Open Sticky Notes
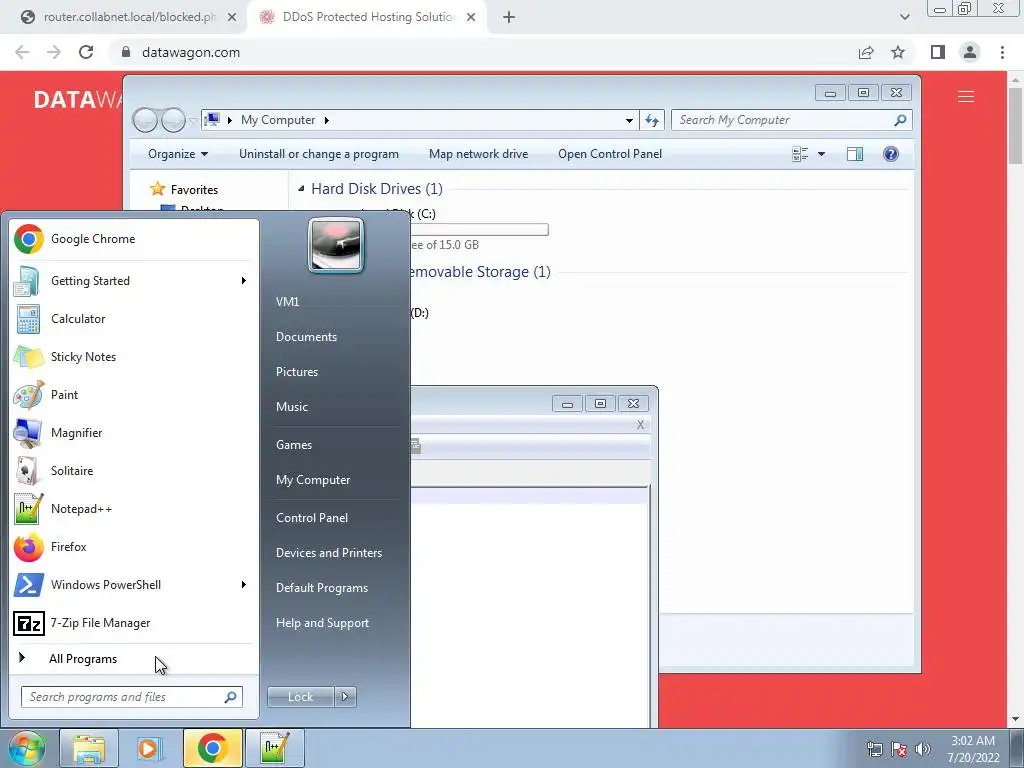1024x768 pixels. (134, 357)
